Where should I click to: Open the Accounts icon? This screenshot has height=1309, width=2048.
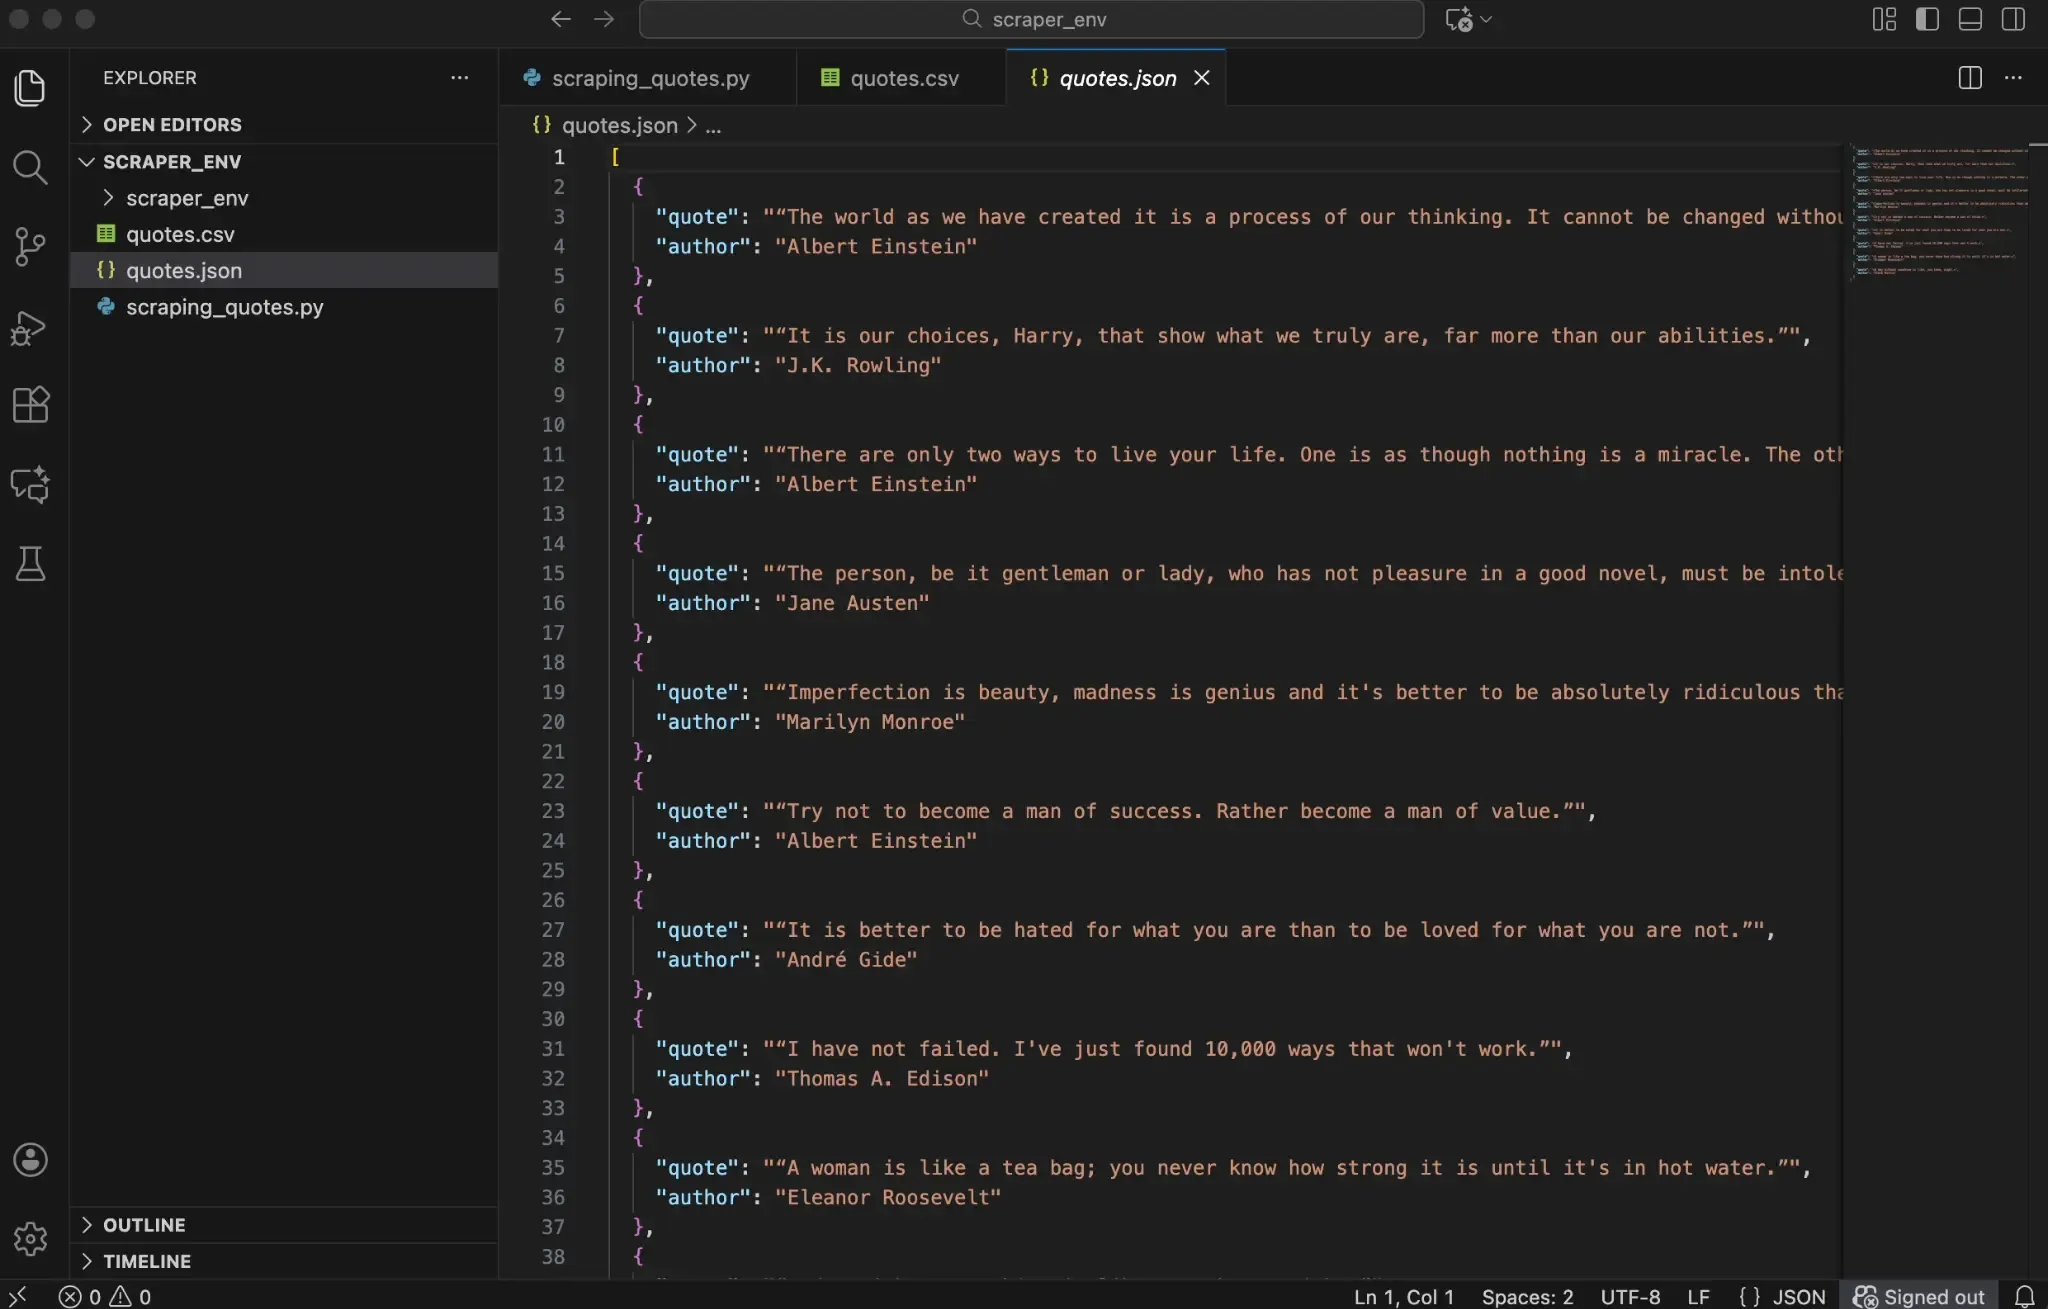click(30, 1159)
